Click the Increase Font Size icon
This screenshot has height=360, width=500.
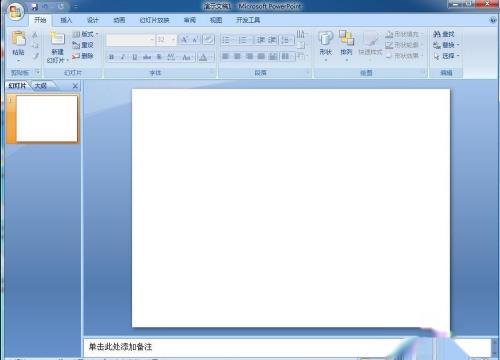(184, 40)
